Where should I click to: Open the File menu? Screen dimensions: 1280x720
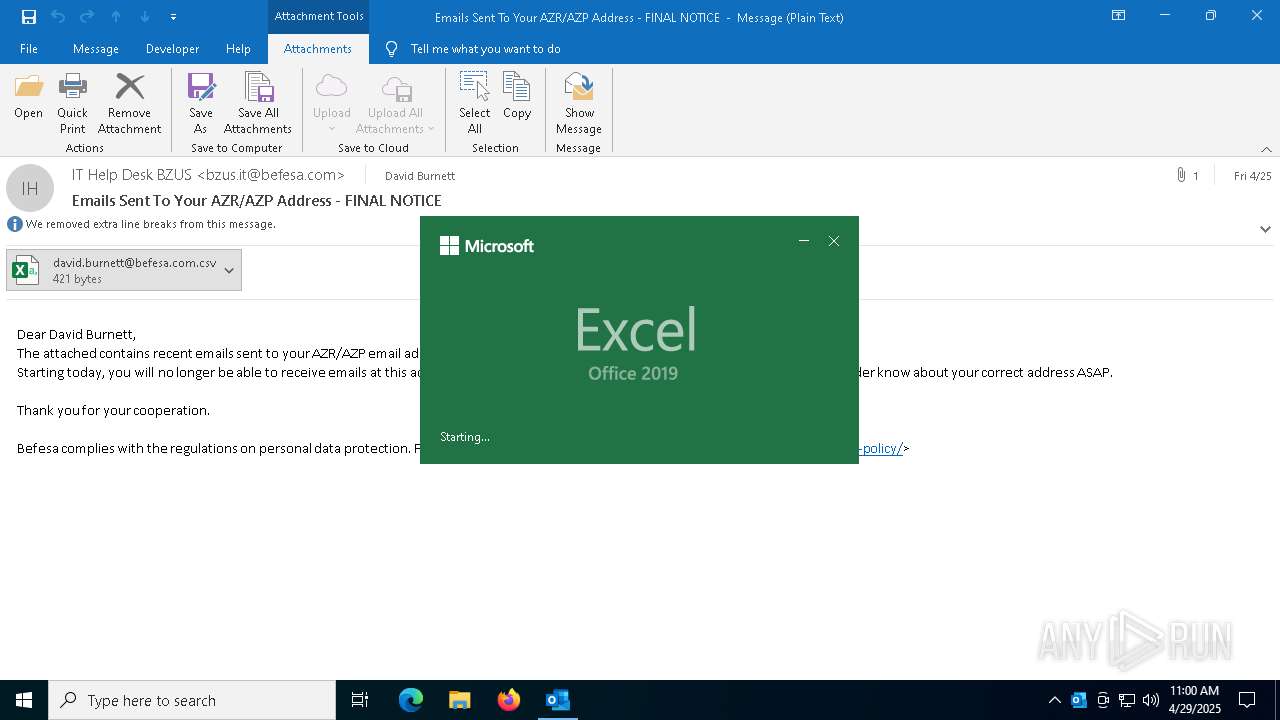29,49
